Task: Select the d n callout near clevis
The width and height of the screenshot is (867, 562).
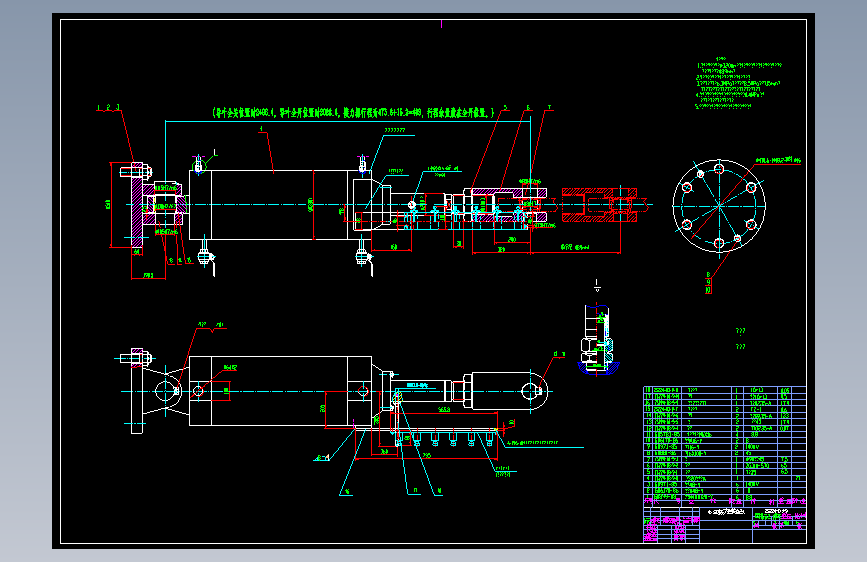Action: [559, 354]
